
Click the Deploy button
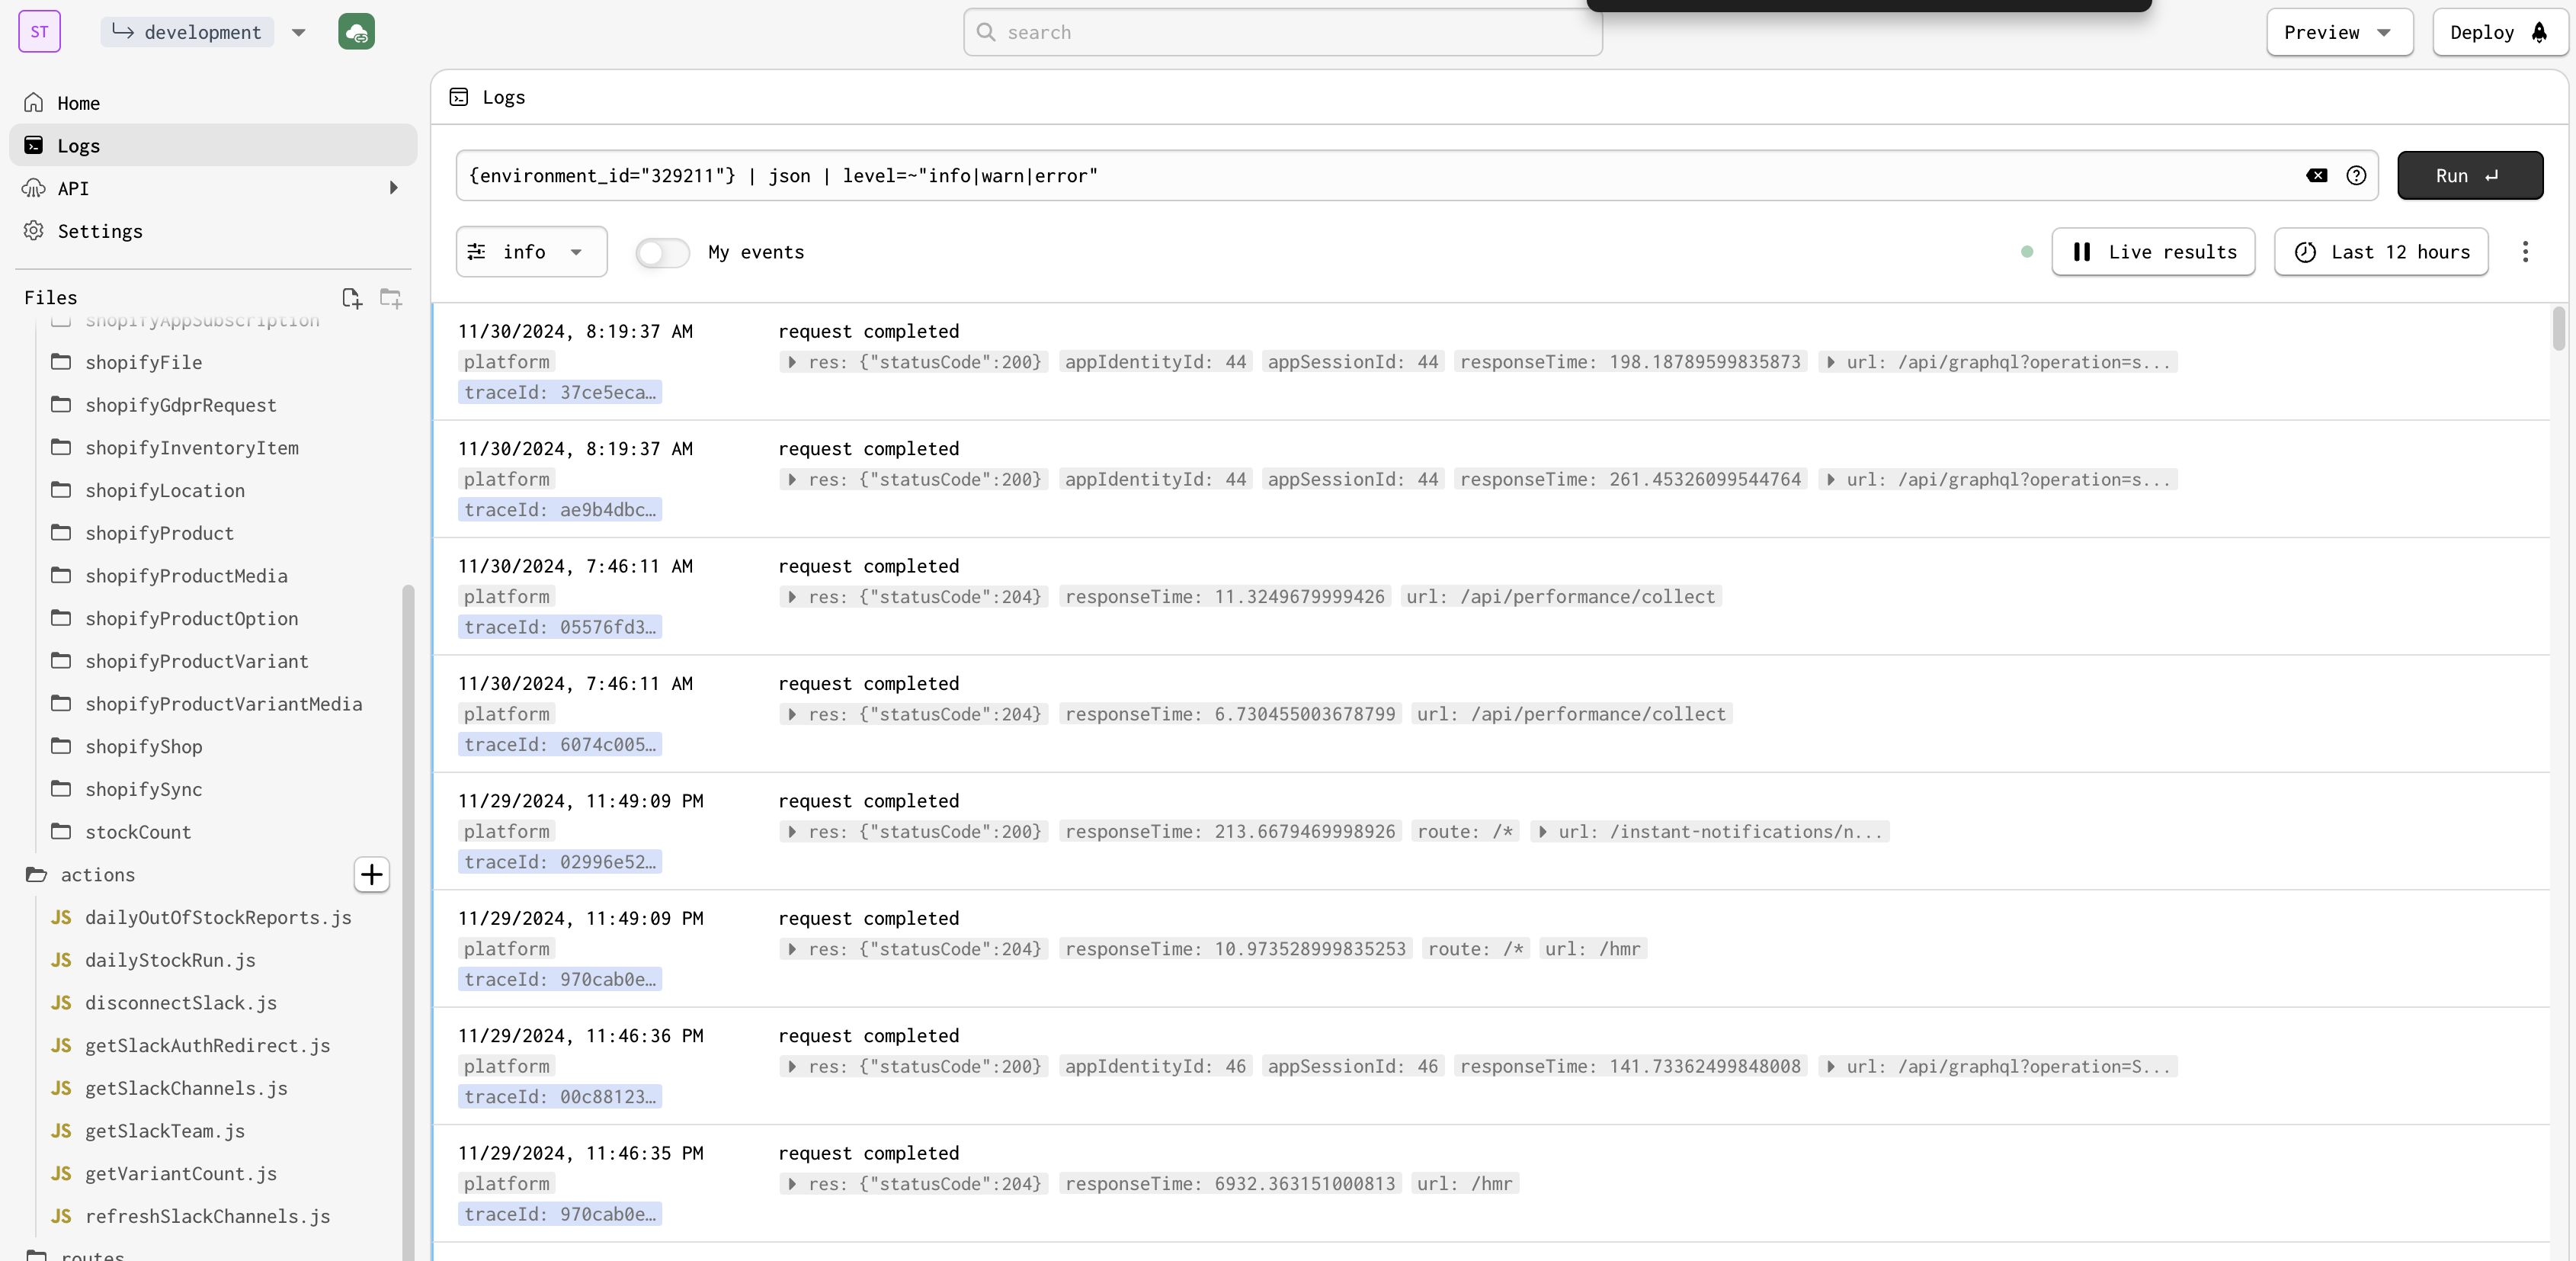click(2499, 32)
